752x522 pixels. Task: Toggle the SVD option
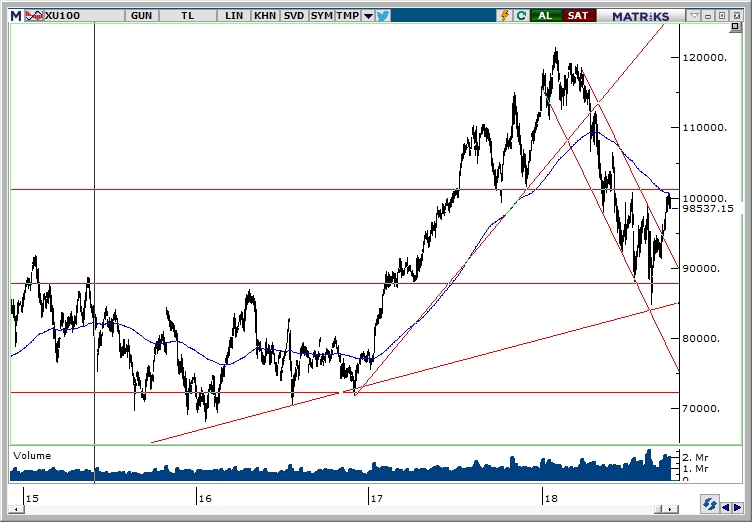(x=294, y=16)
